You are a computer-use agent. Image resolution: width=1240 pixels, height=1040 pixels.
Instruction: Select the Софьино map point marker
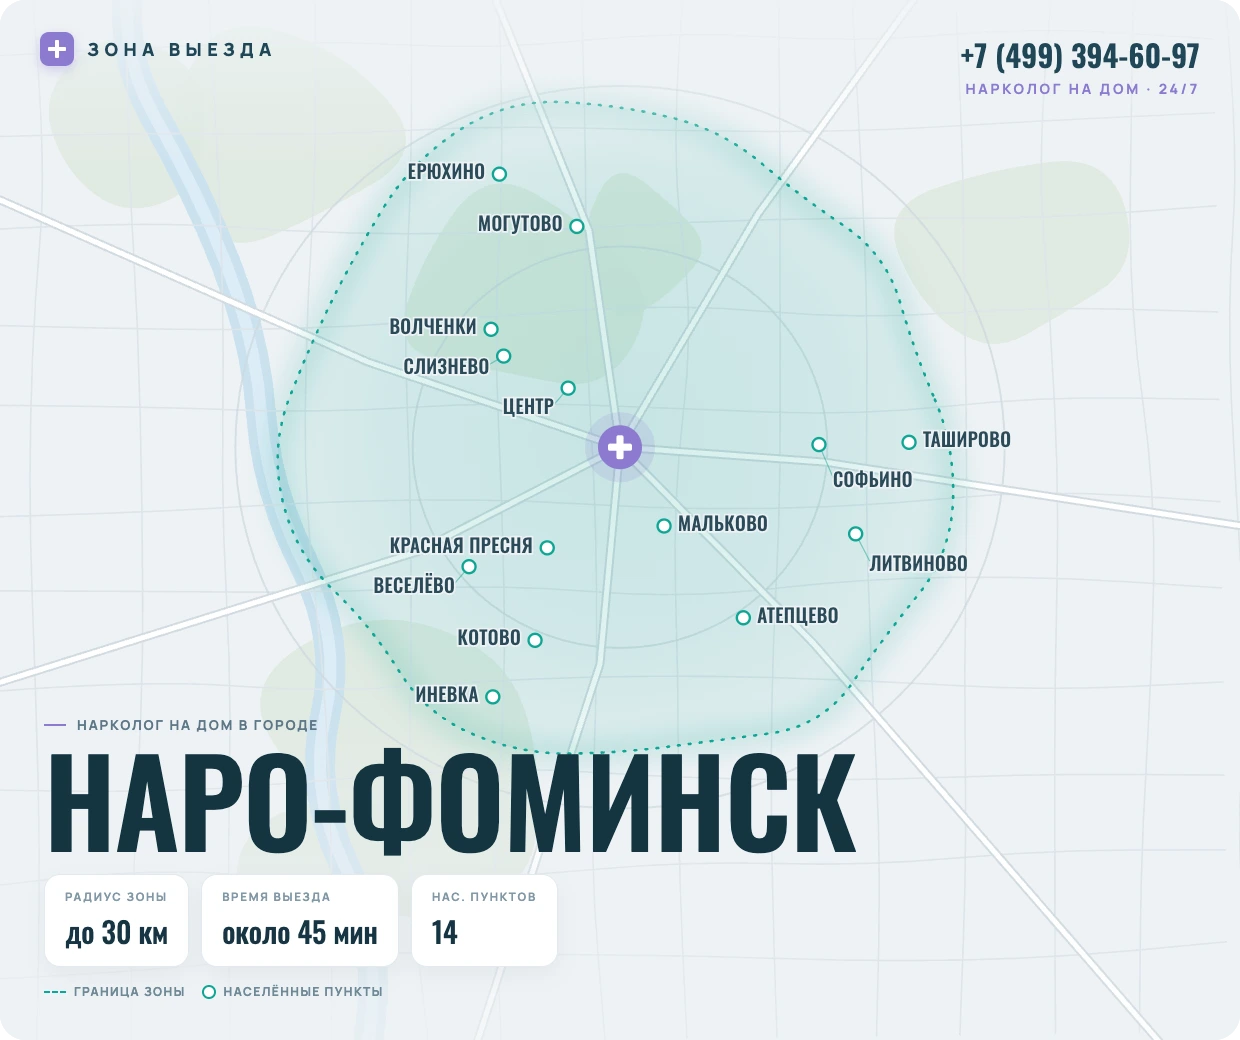tap(819, 444)
